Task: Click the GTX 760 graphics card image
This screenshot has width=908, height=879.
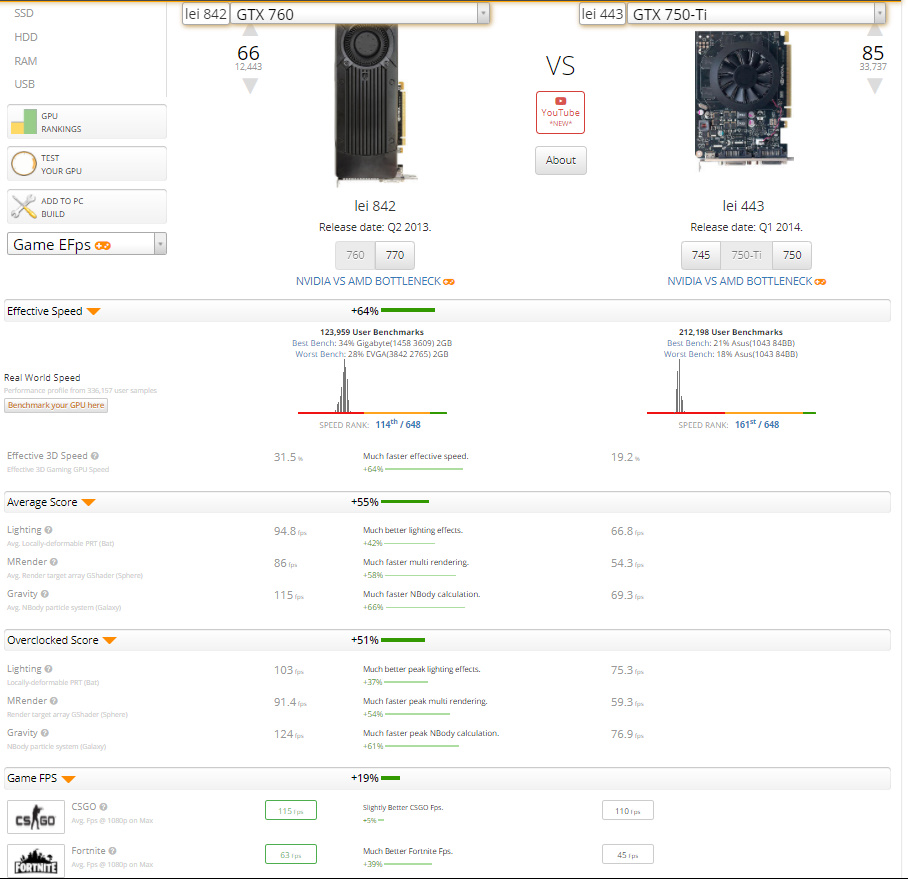Action: pyautogui.click(x=375, y=105)
